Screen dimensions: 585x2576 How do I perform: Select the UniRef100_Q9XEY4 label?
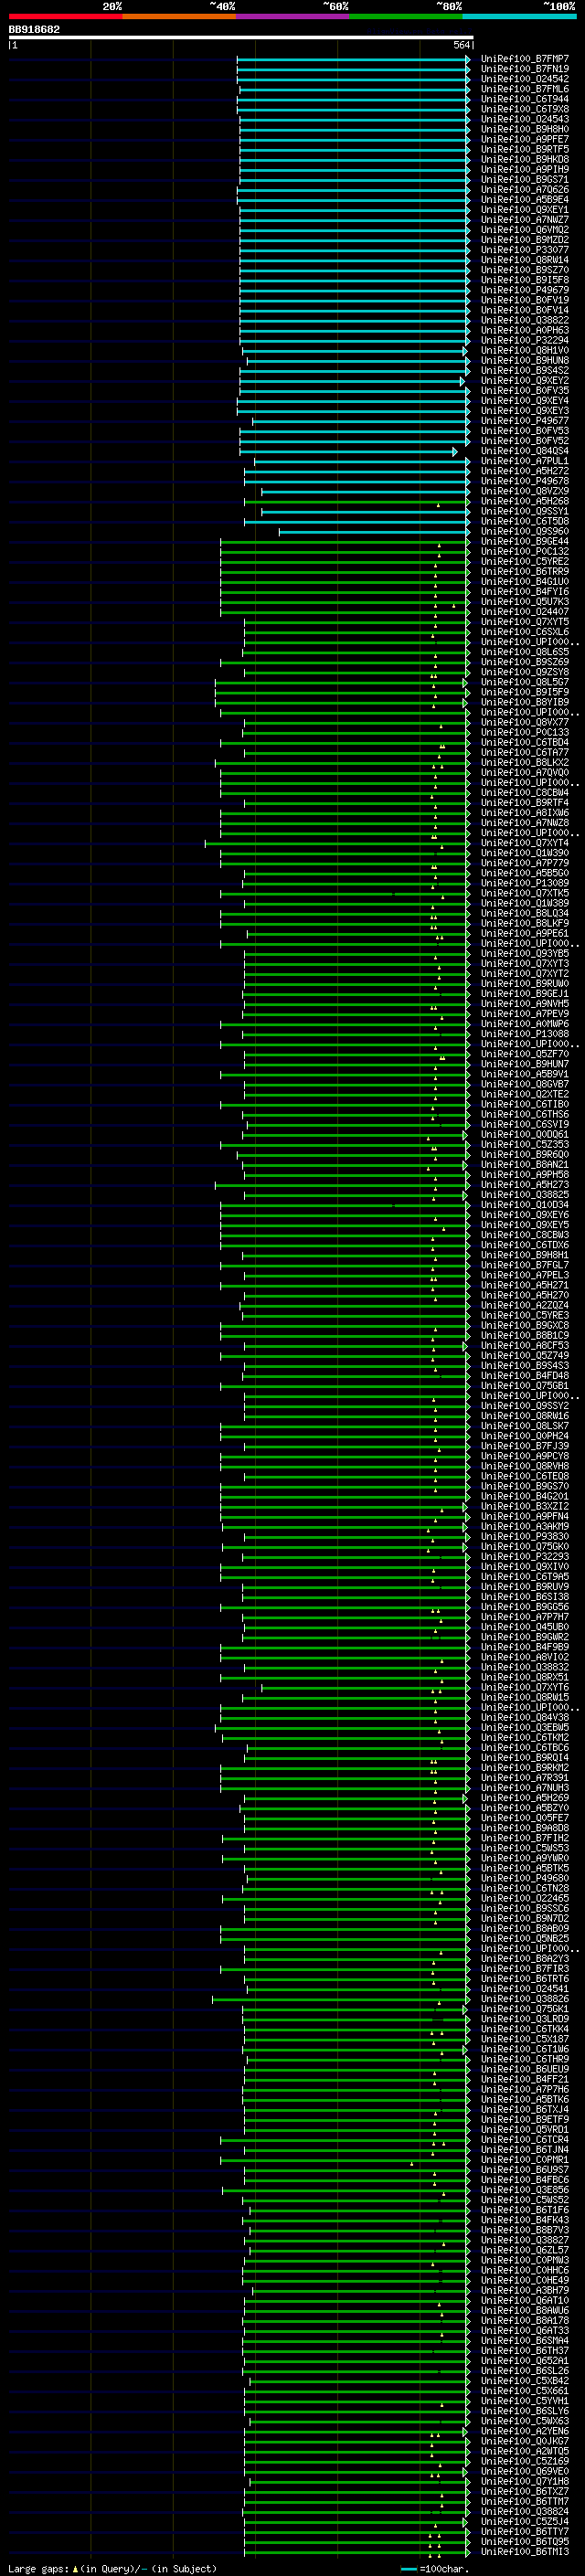525,401
